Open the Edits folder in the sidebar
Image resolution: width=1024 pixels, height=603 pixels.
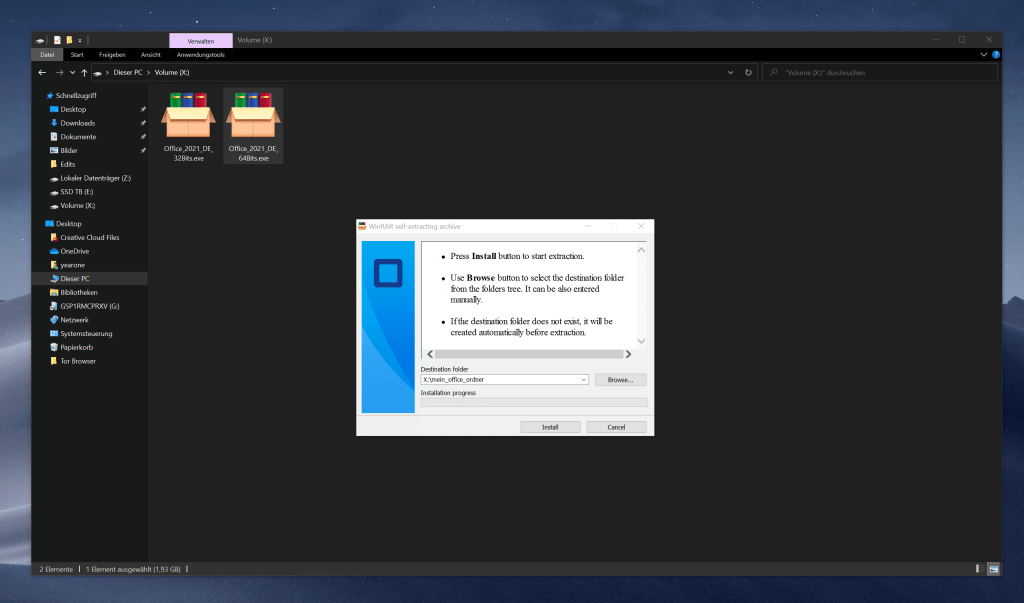point(68,164)
